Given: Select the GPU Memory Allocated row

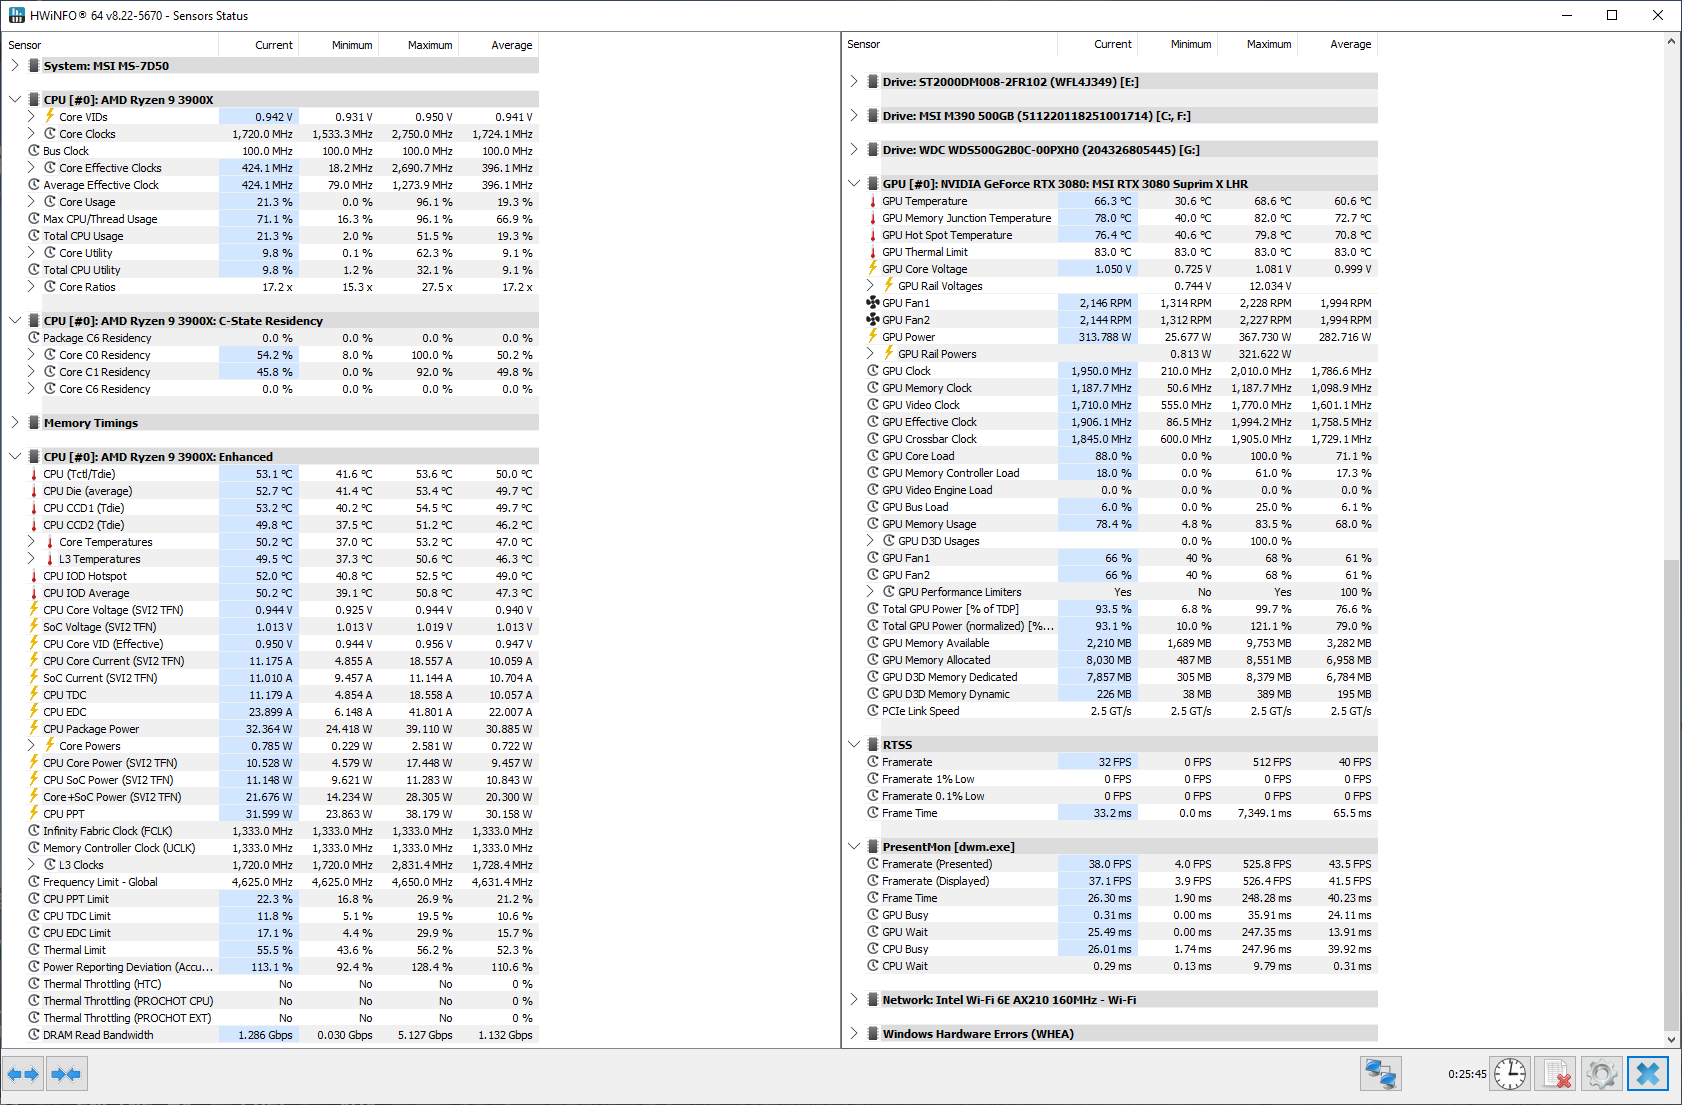Looking at the screenshot, I should [1121, 660].
